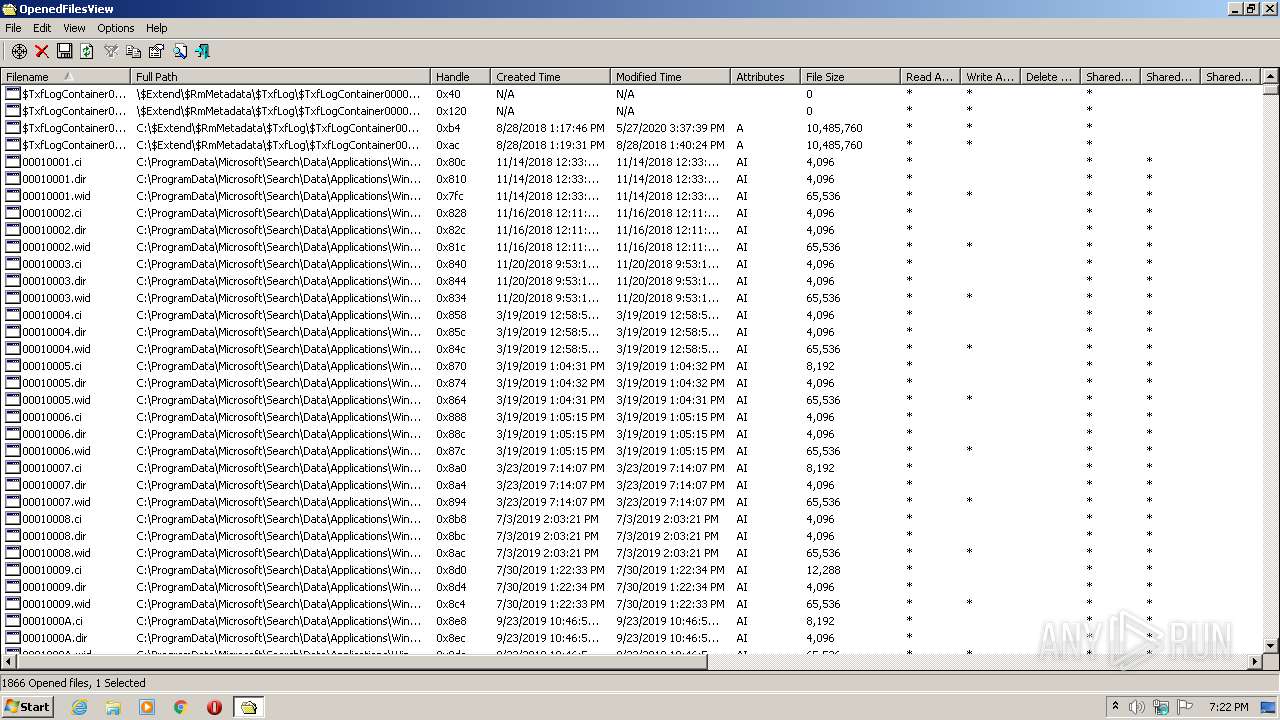Click the OpenedFilesView taskbar button
This screenshot has width=1280, height=720.
[248, 707]
